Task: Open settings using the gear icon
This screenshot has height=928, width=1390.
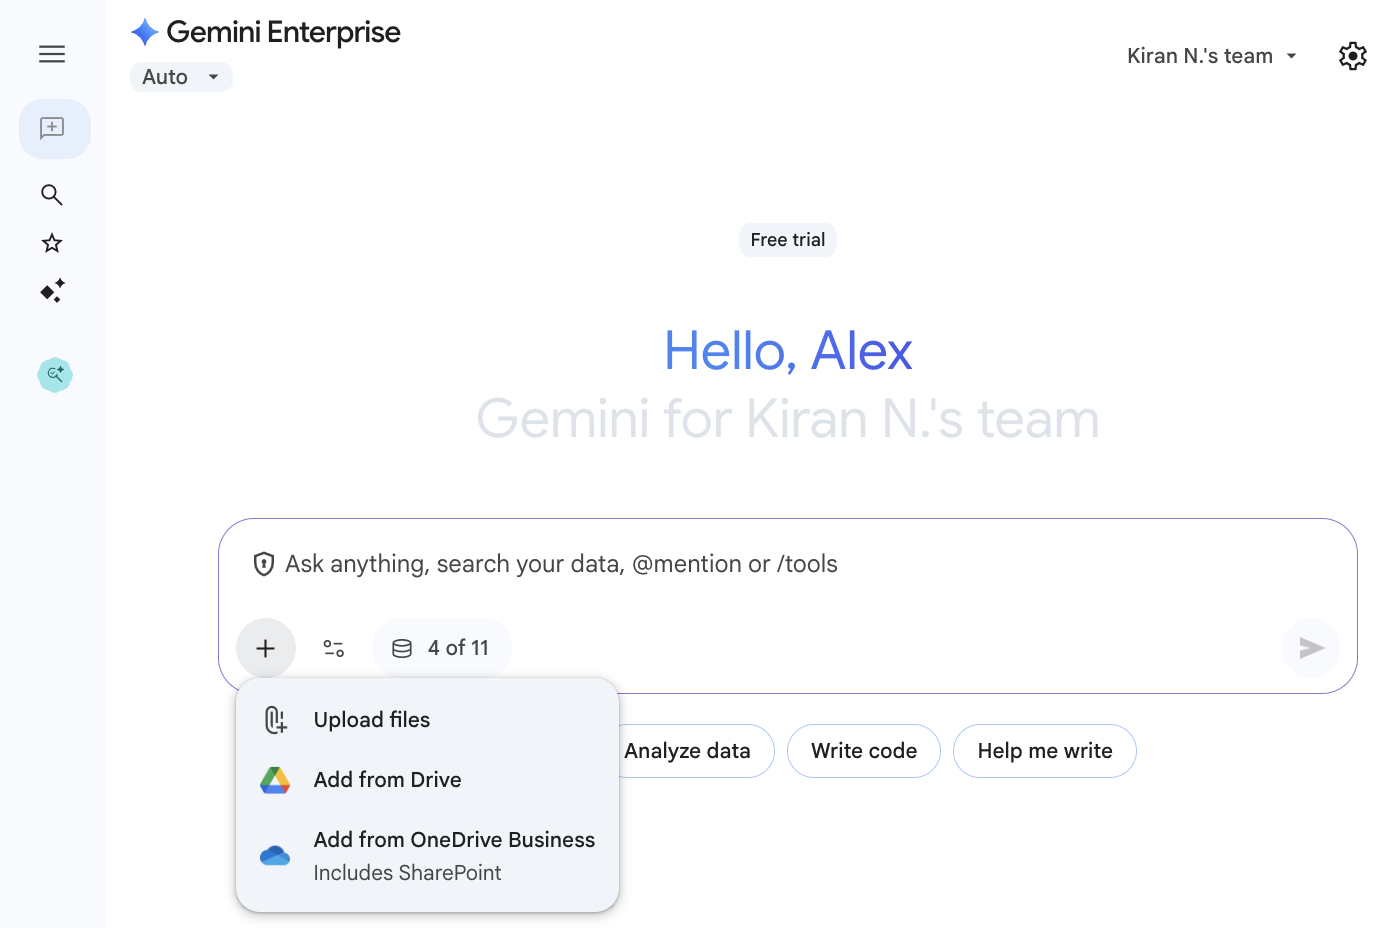Action: click(1352, 56)
